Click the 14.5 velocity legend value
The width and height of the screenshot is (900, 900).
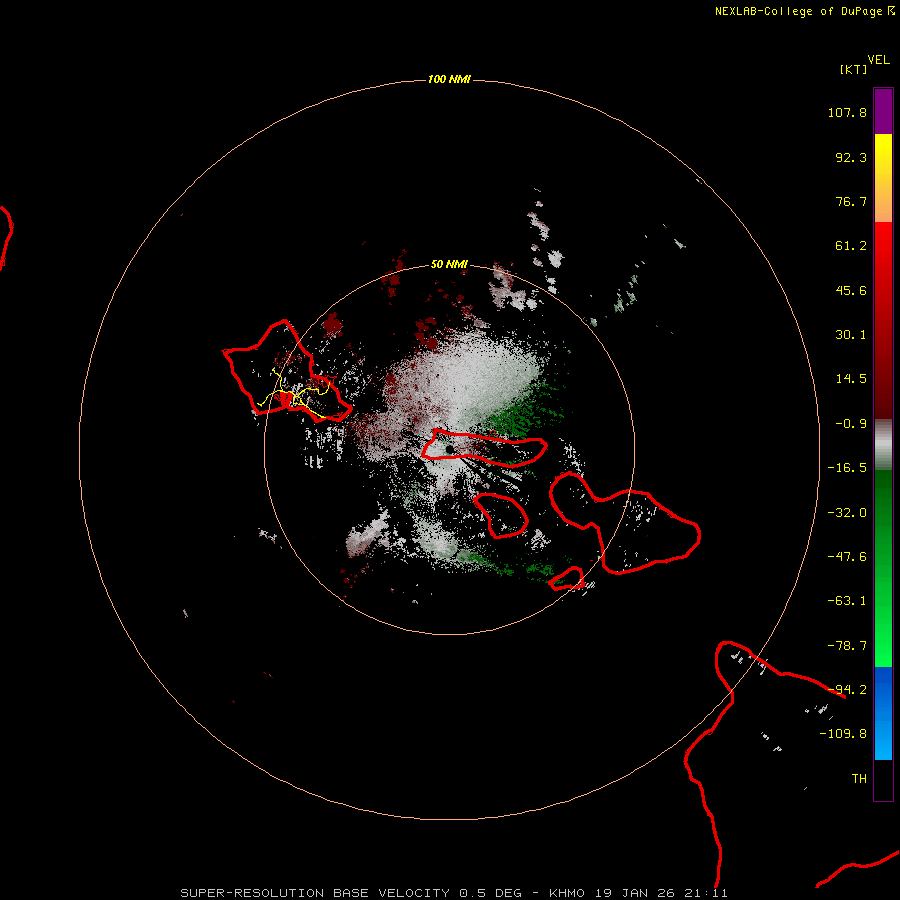851,379
